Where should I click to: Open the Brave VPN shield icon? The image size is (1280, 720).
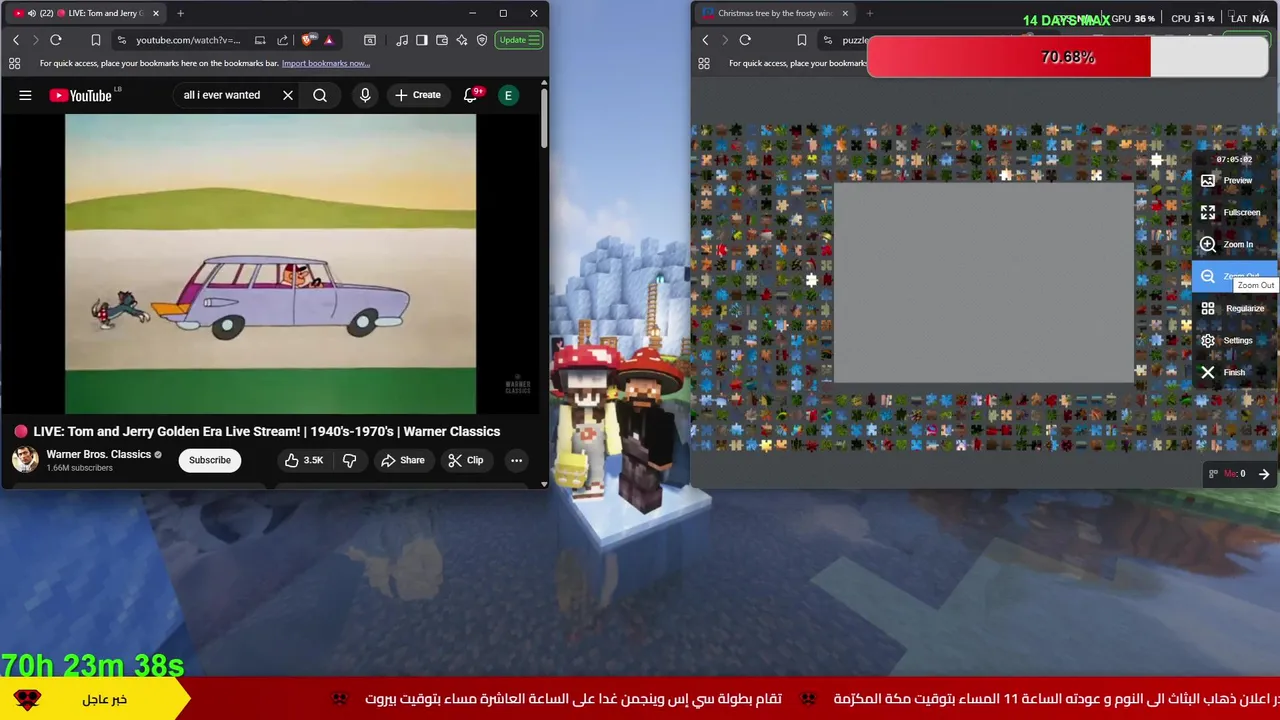click(482, 40)
